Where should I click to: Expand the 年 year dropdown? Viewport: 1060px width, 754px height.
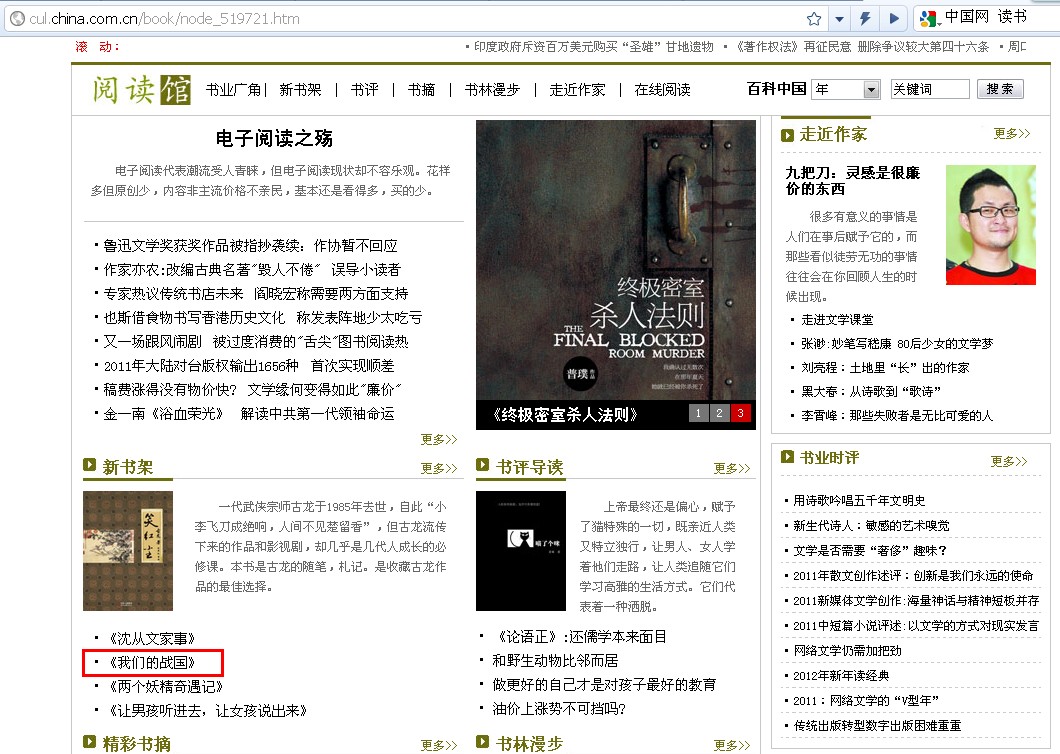(846, 89)
